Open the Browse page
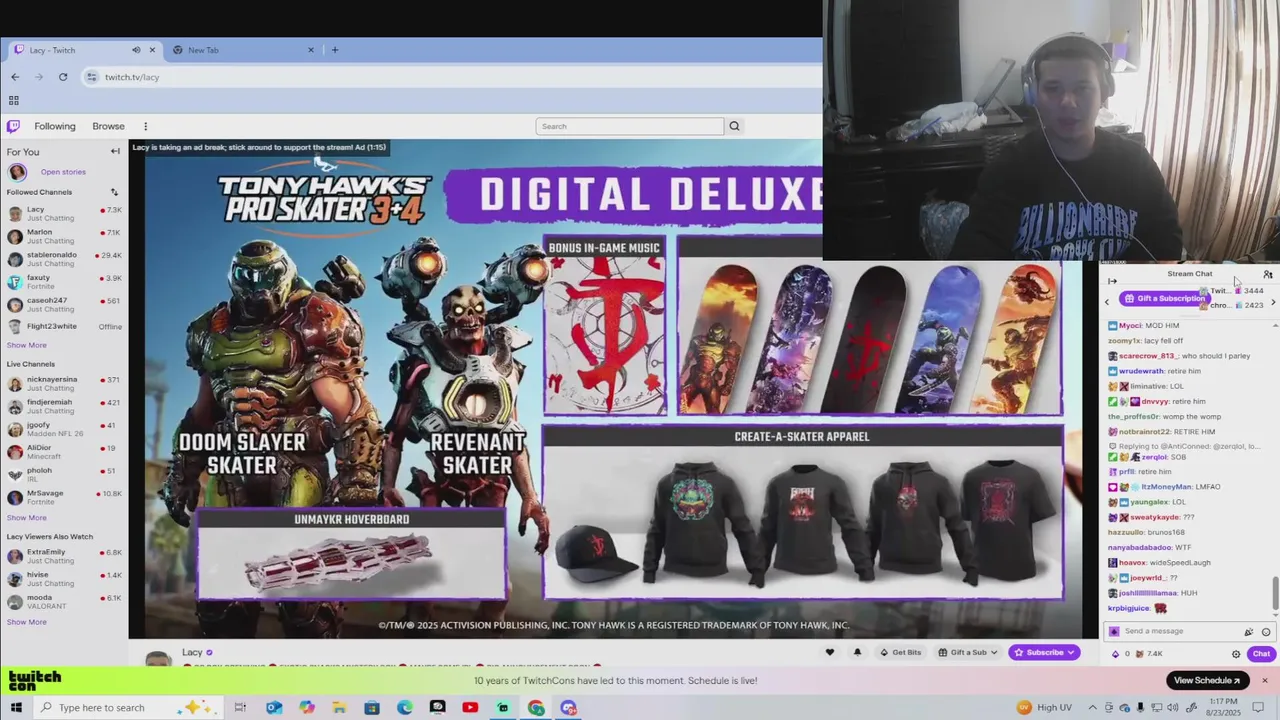The image size is (1280, 720). [108, 126]
